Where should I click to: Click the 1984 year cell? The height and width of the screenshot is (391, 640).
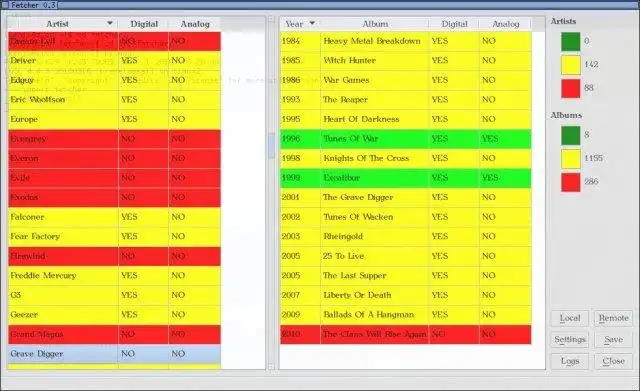pos(300,41)
